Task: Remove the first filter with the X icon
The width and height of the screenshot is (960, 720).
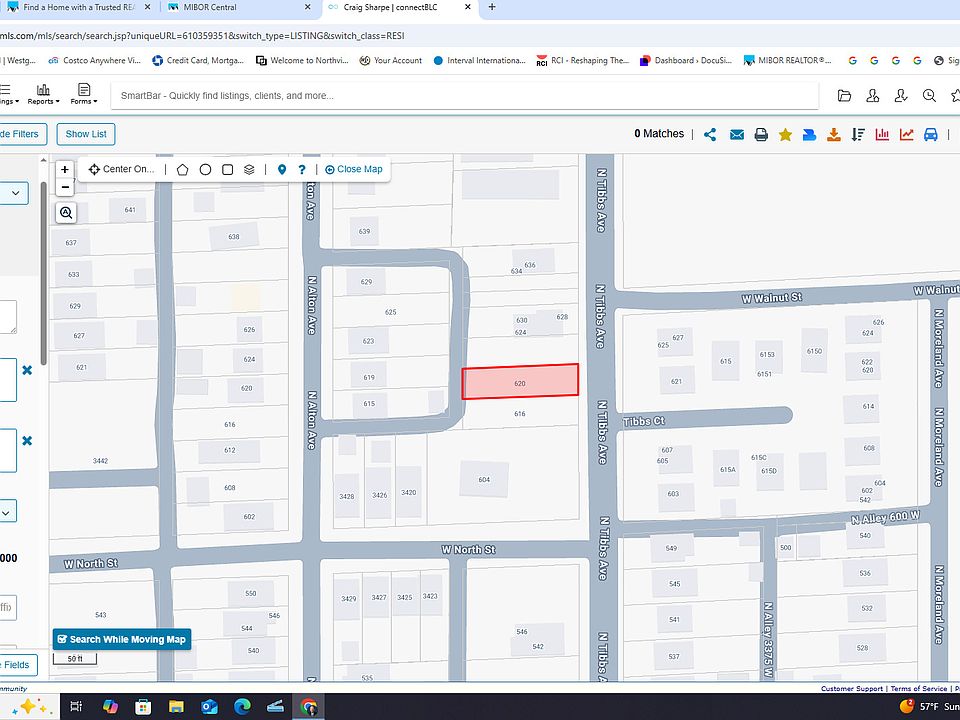Action: (27, 370)
